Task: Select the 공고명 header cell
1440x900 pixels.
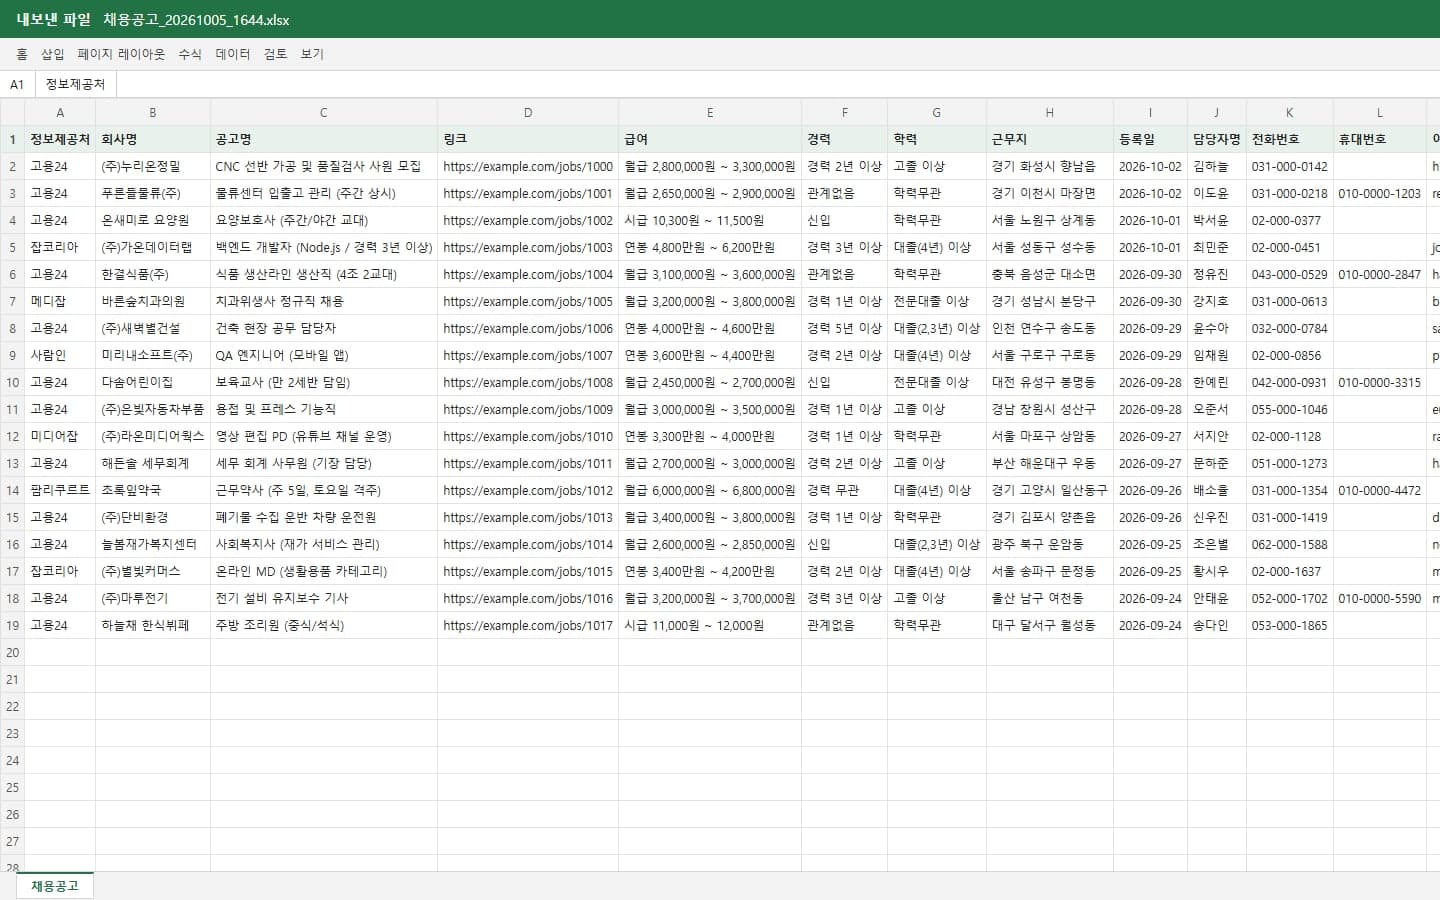Action: (324, 140)
